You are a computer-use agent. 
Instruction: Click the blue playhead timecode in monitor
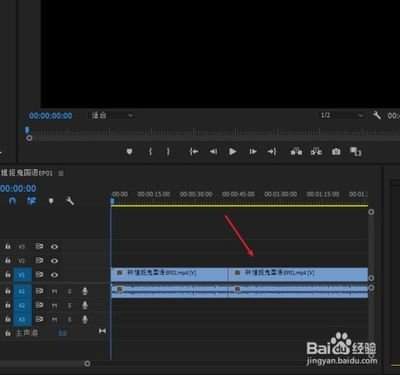50,116
